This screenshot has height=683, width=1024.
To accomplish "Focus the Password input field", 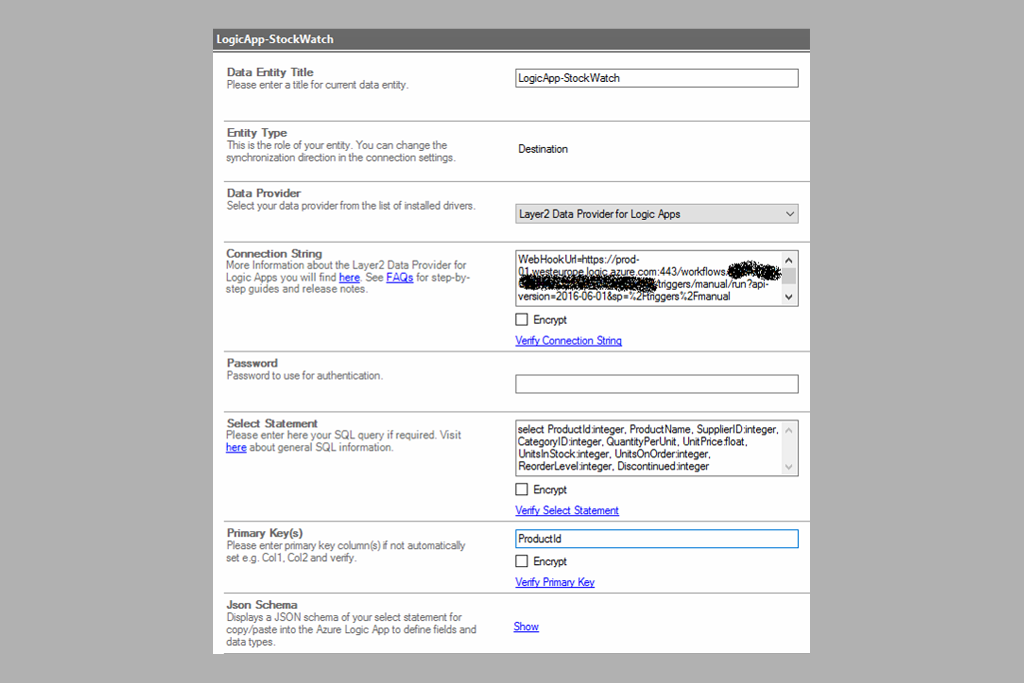I will [656, 384].
